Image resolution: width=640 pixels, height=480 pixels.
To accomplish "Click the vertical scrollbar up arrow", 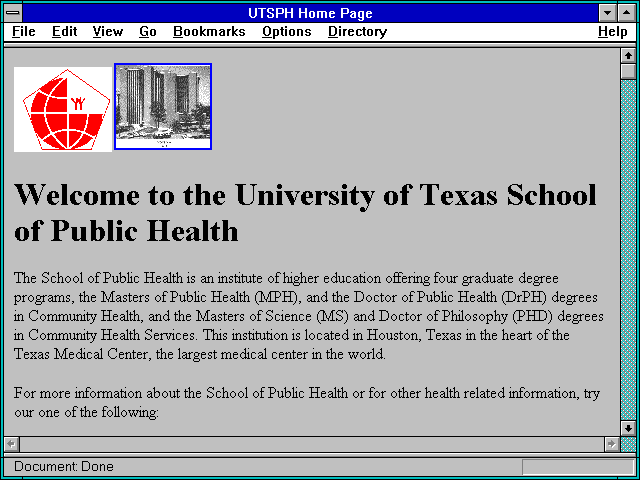I will (628, 56).
